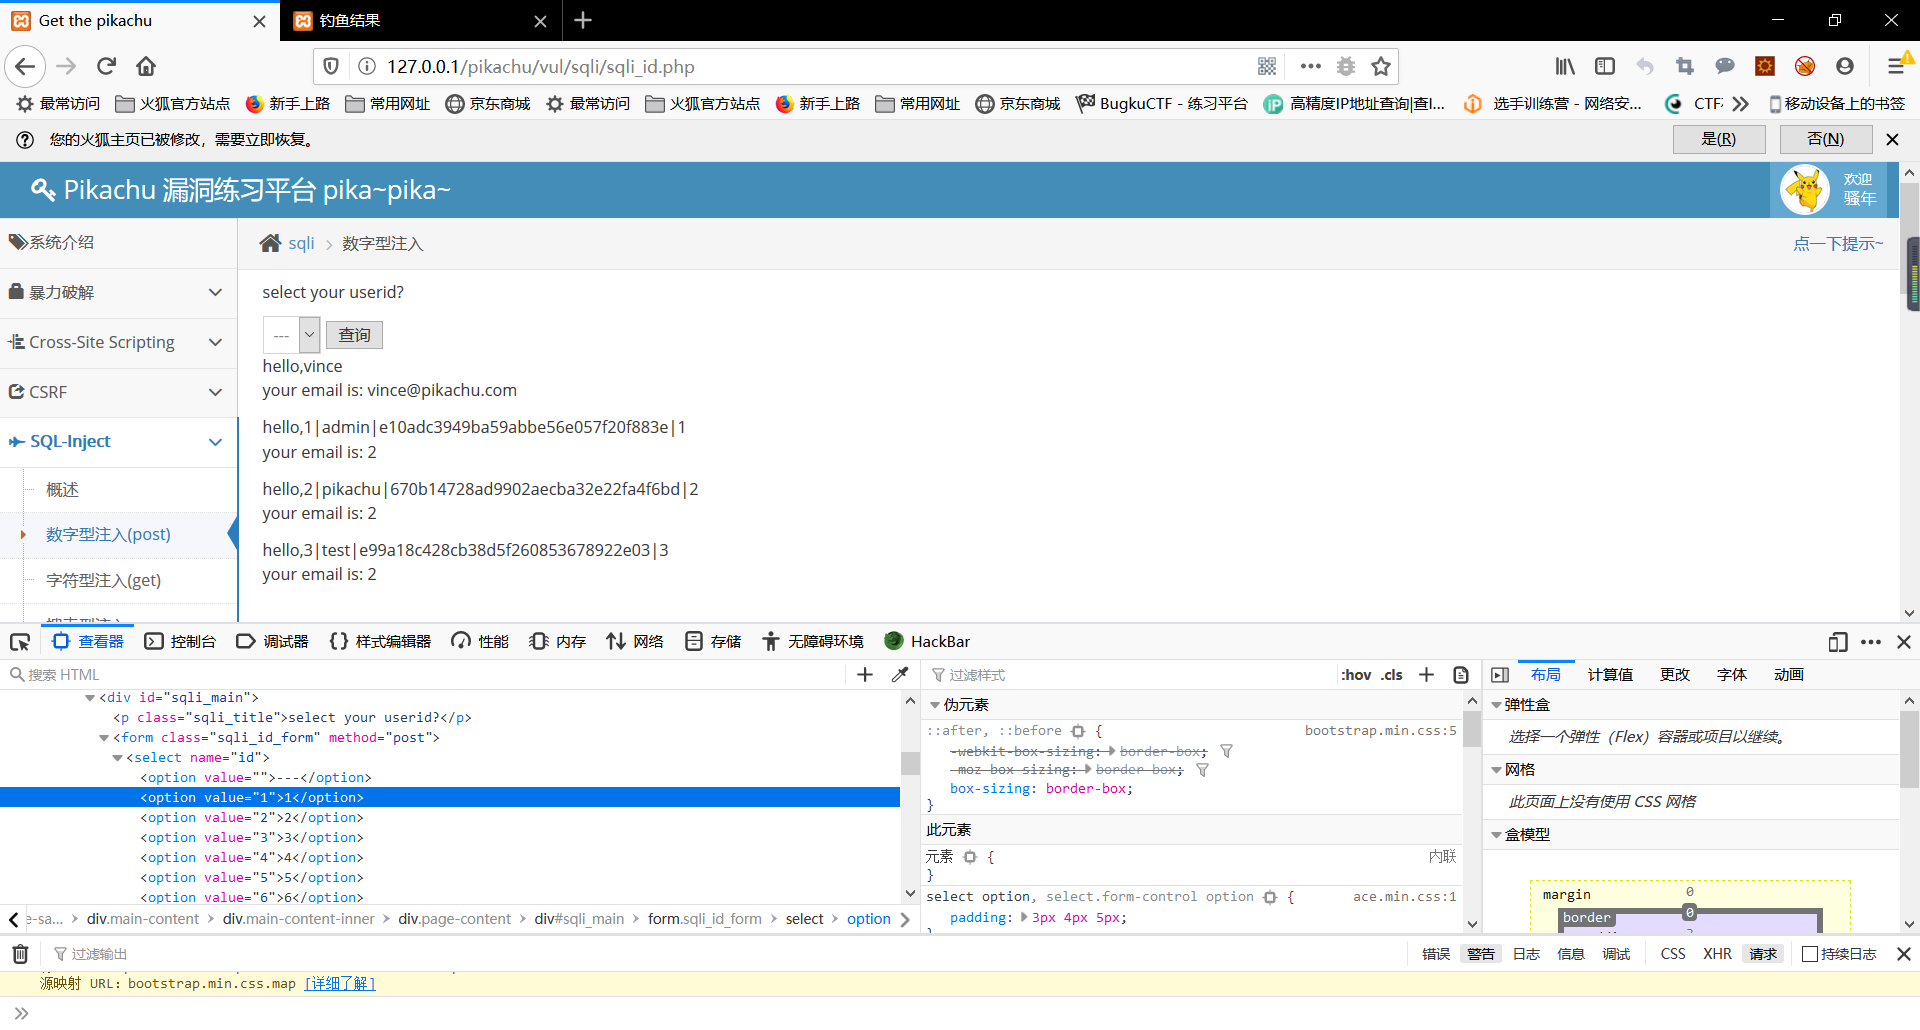This screenshot has width=1920, height=1030.
Task: Clear the console output with trash icon
Action: (x=20, y=954)
